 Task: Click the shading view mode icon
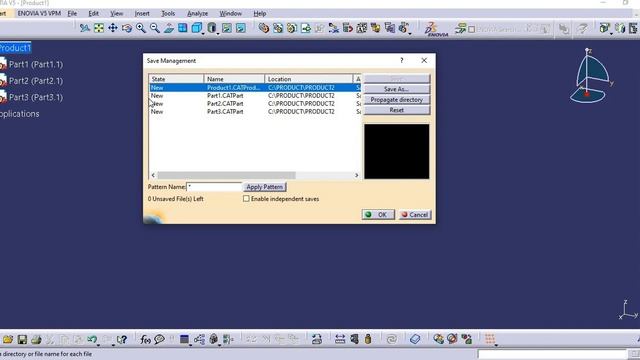(211, 28)
